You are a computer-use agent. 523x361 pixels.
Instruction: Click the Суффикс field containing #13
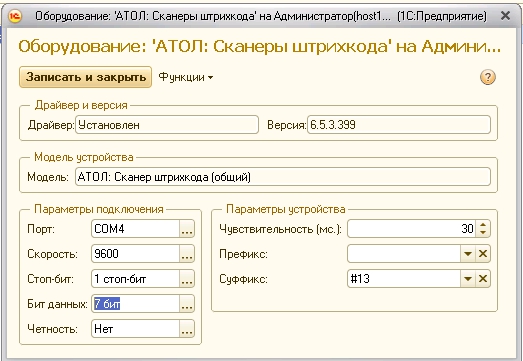click(x=404, y=279)
